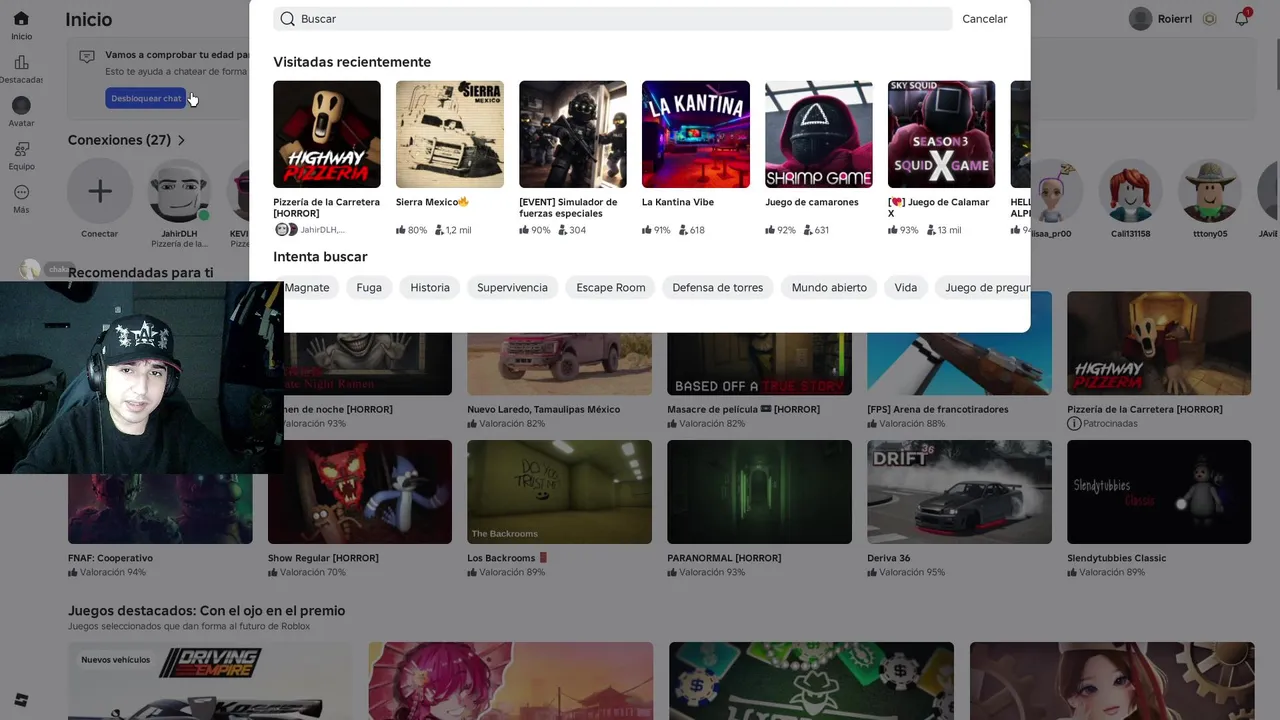Click the Visitadas recientemente heading
1280x720 pixels.
pos(352,62)
